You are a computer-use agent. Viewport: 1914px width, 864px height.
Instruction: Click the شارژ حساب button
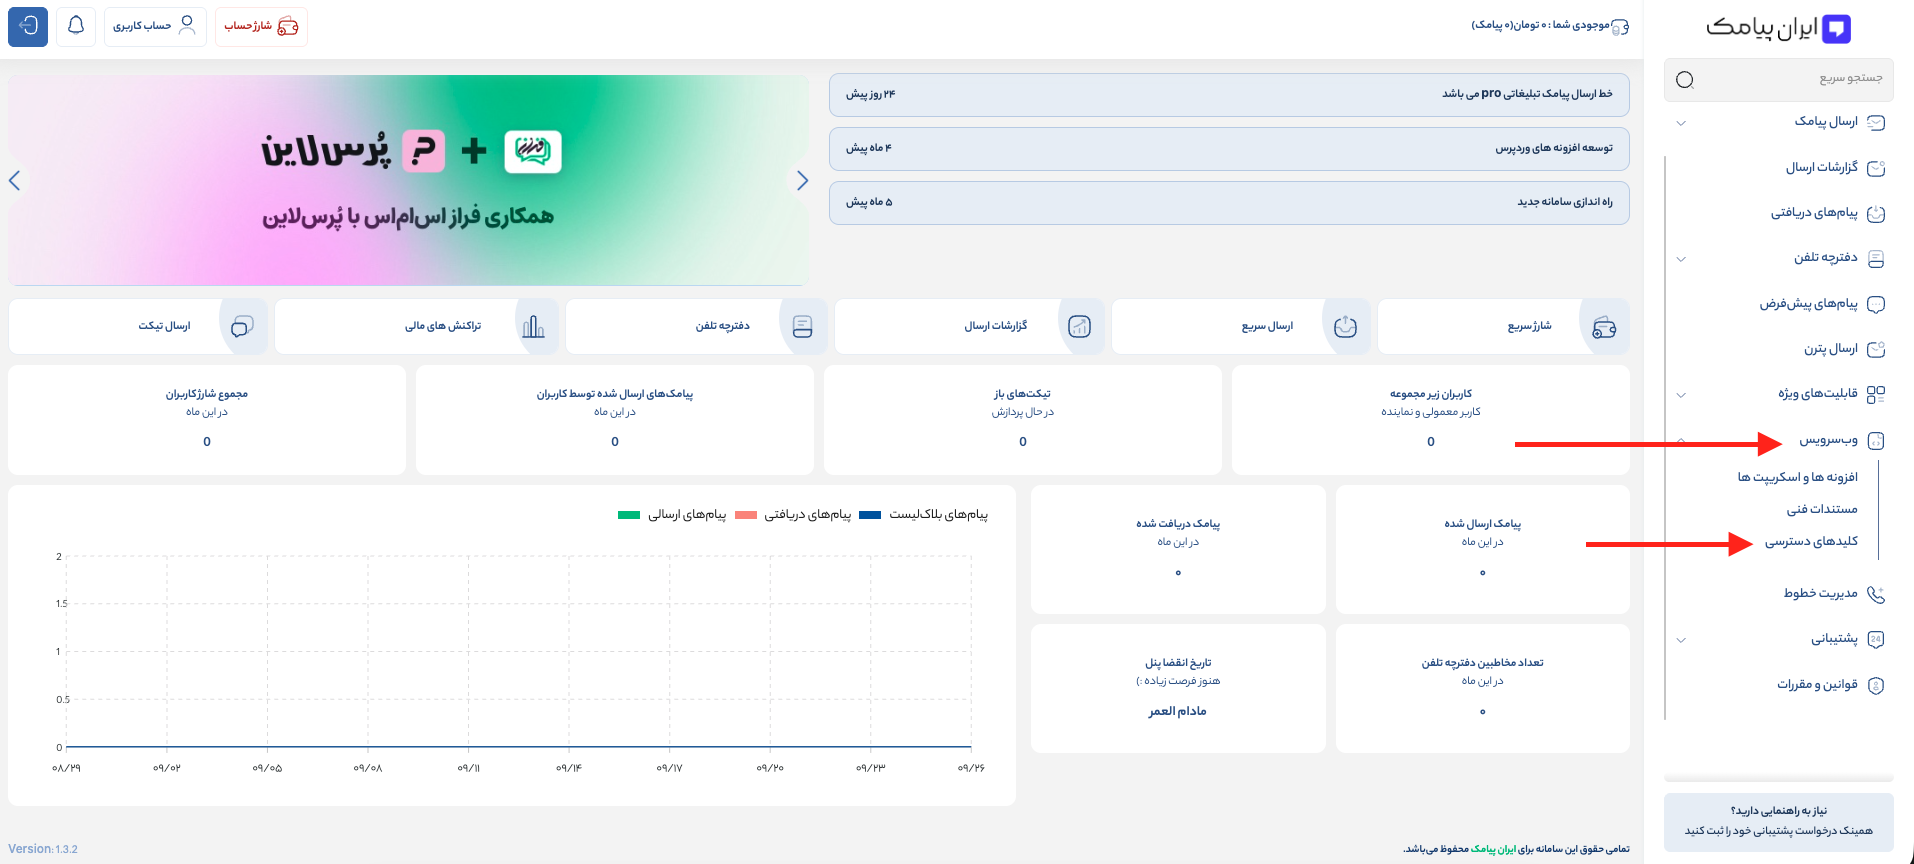(x=261, y=26)
